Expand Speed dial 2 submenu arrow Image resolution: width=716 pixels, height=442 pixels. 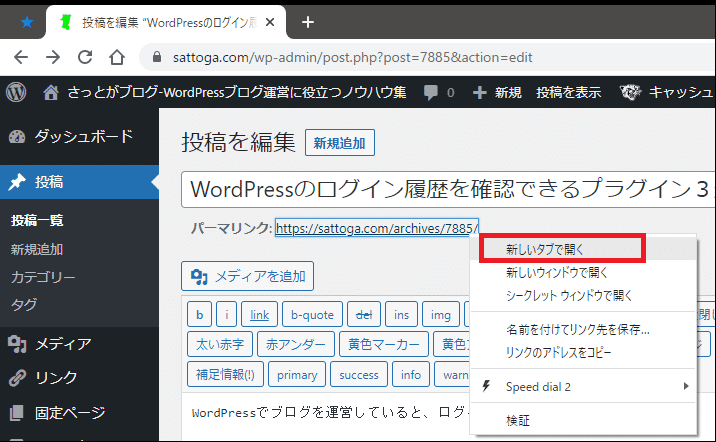tap(686, 386)
